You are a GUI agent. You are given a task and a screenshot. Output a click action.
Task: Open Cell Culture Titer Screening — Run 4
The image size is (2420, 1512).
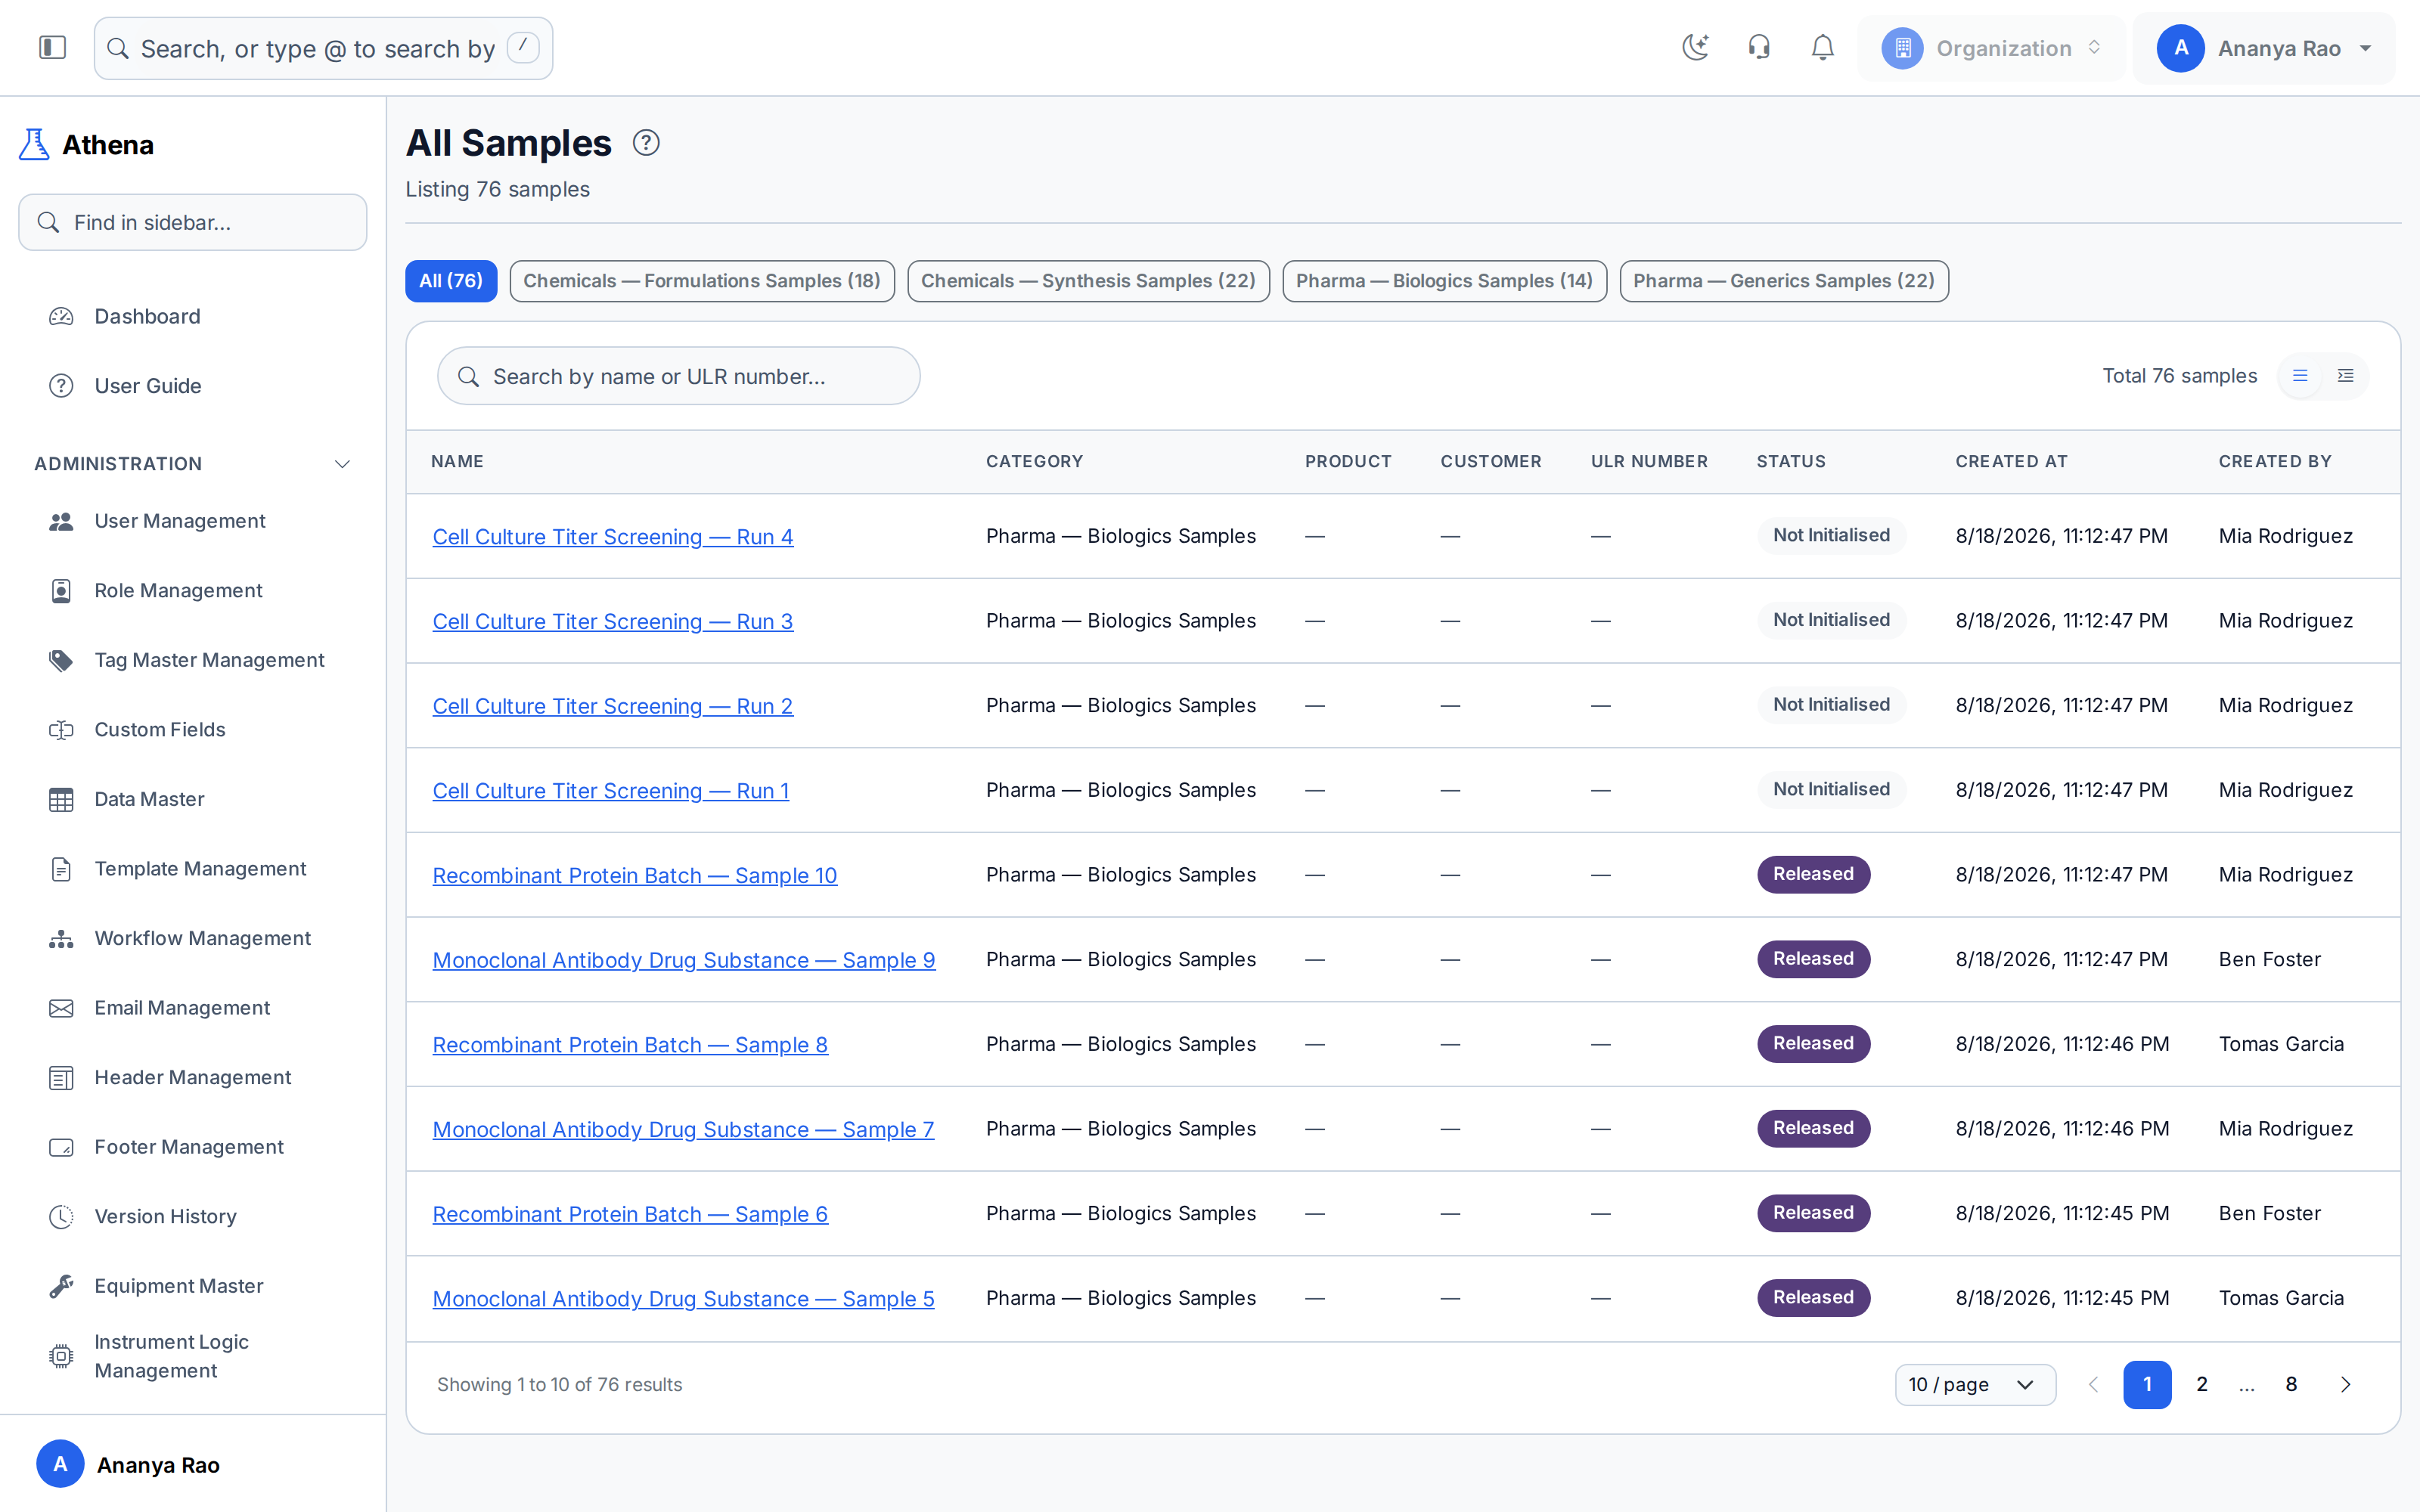pyautogui.click(x=613, y=537)
